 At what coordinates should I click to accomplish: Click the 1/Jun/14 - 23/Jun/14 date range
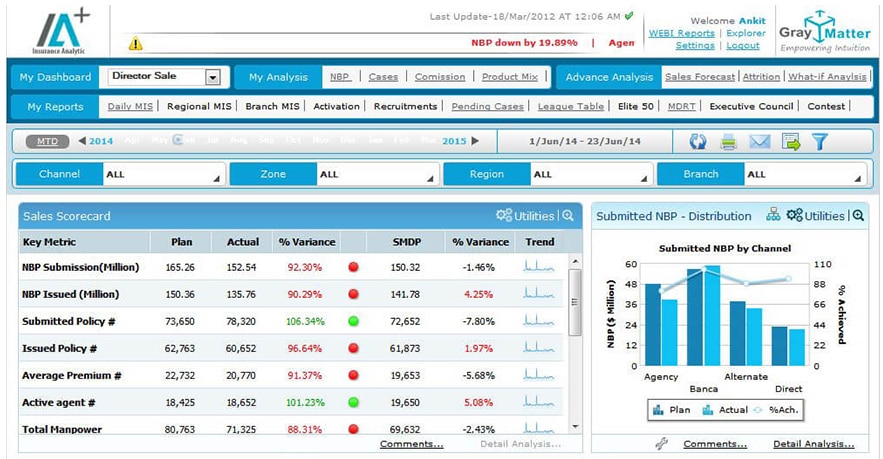pos(585,141)
